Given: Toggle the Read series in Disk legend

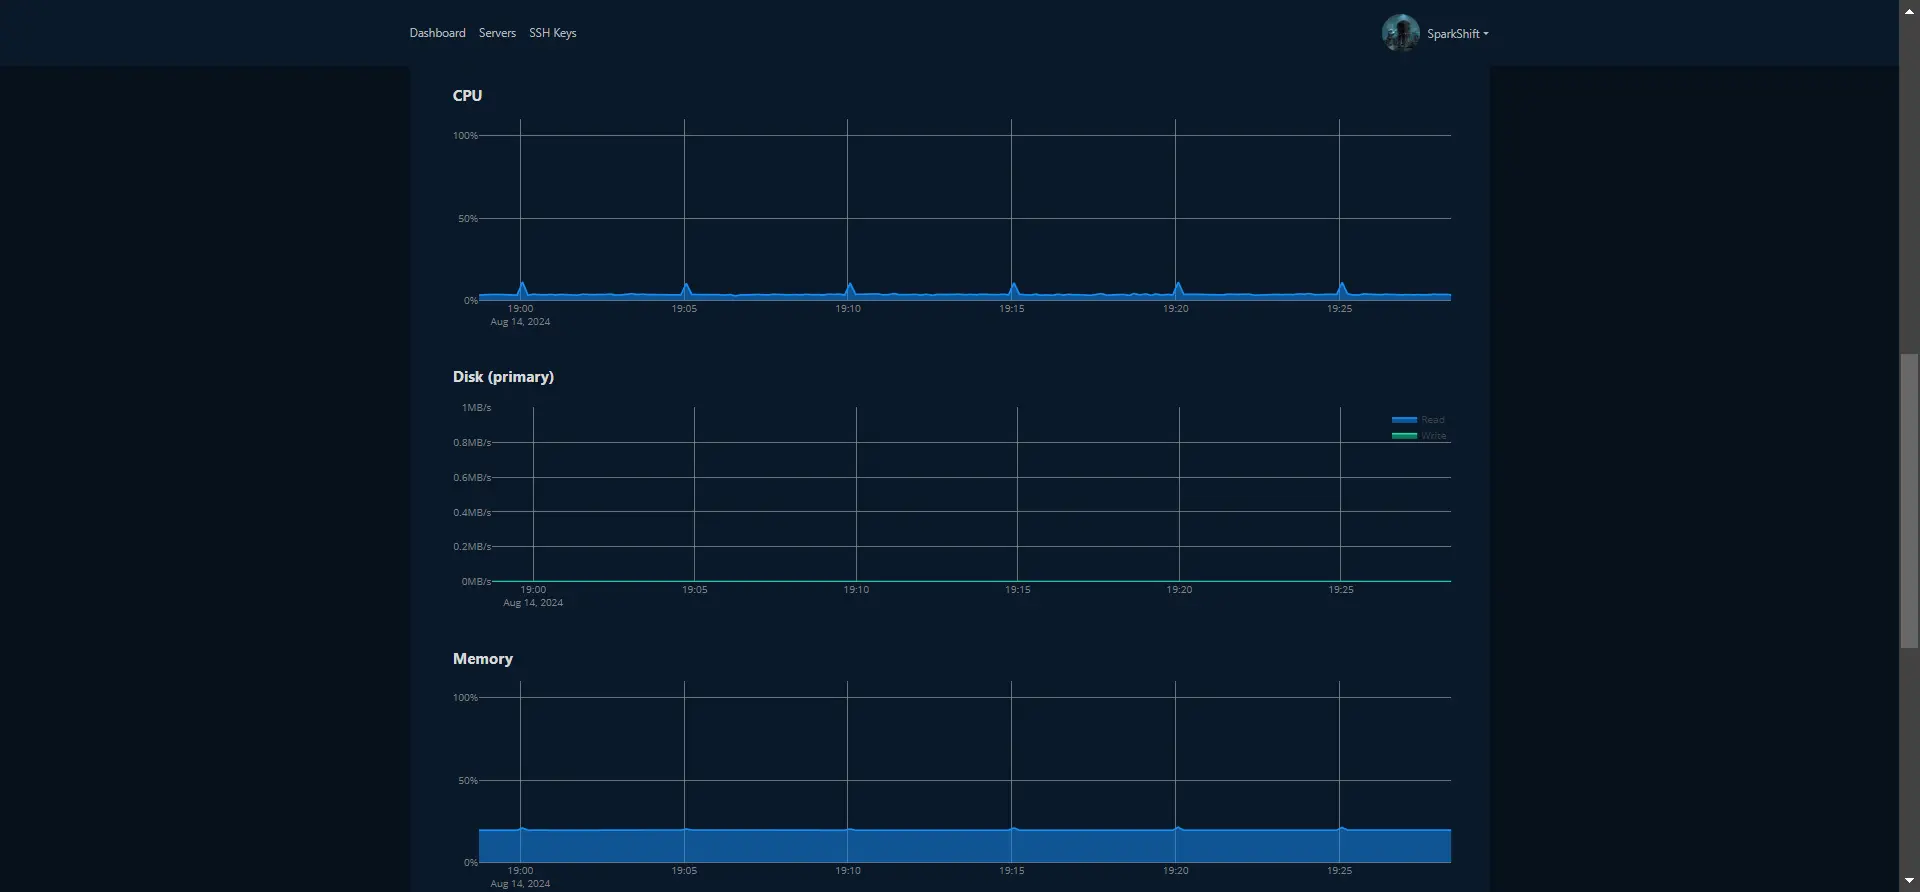Looking at the screenshot, I should (1418, 420).
